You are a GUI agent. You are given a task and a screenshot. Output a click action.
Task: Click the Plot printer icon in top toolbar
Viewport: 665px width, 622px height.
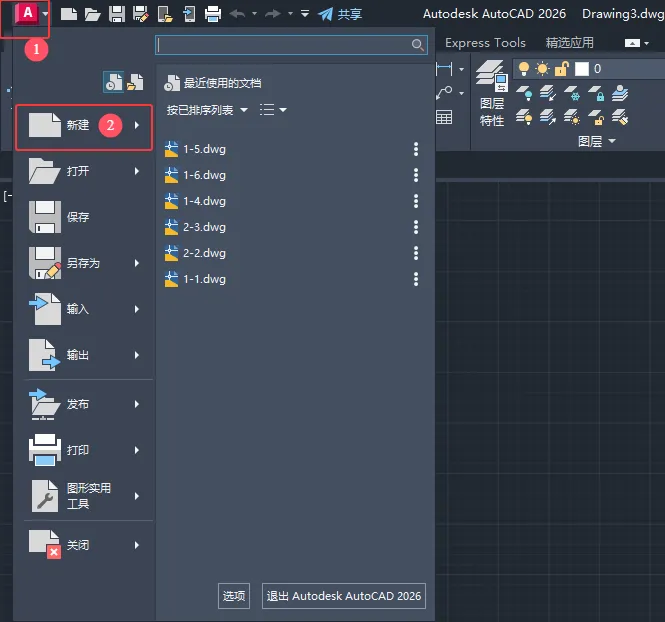(213, 14)
